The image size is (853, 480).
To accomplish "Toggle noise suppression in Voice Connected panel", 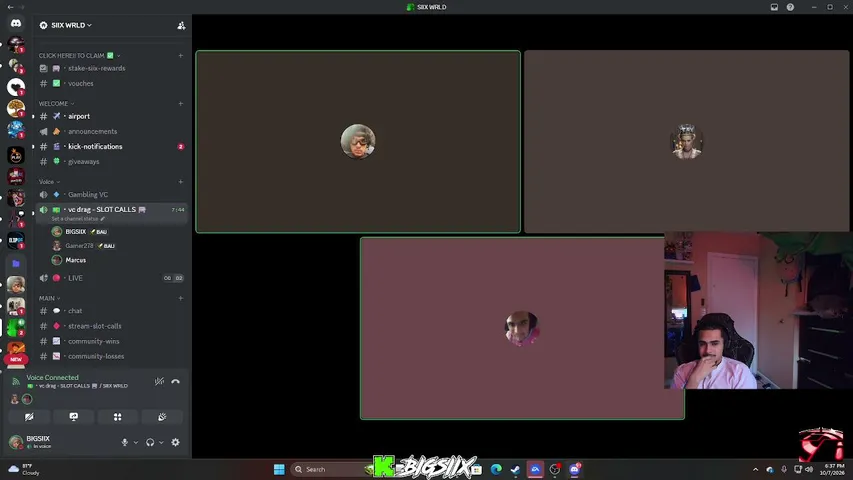I will (159, 381).
